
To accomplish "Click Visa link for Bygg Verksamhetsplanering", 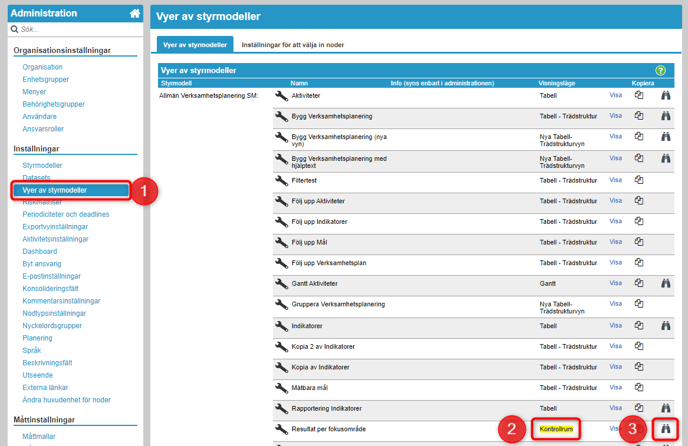I will (616, 117).
